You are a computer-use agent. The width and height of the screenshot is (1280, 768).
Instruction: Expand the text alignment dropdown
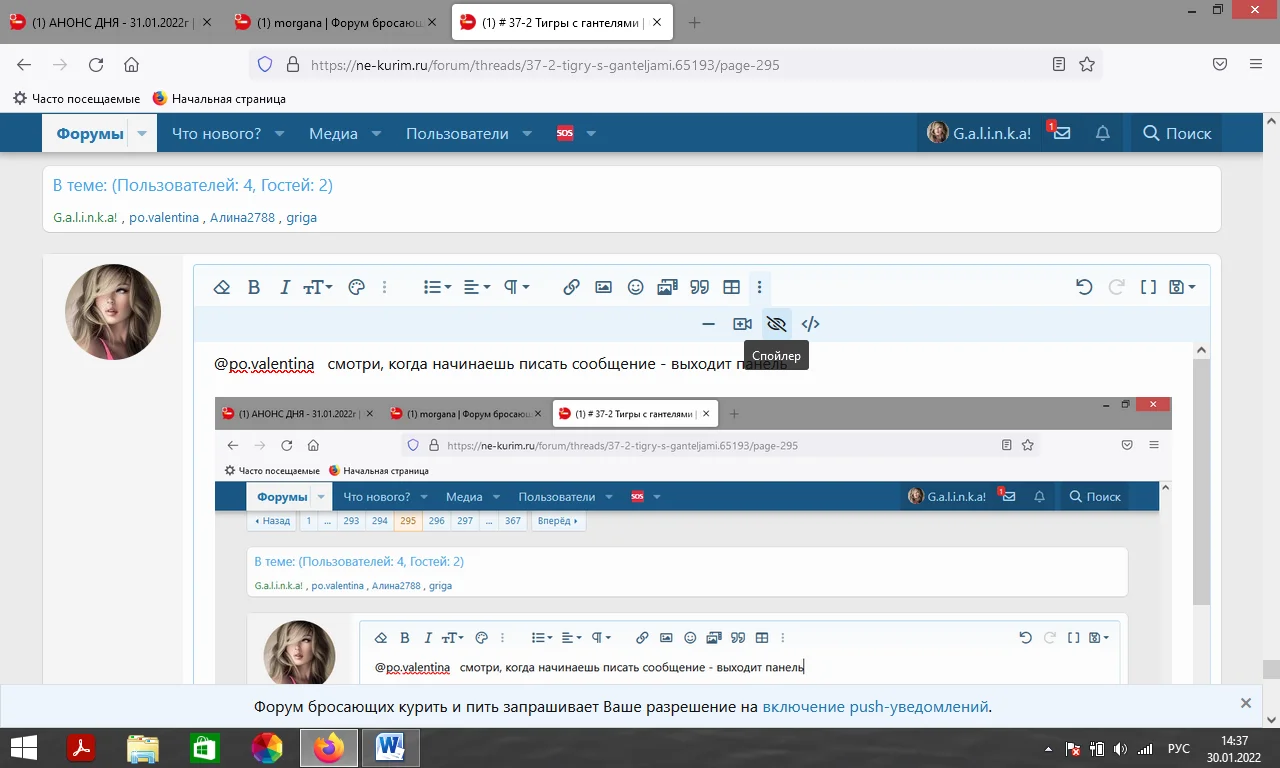[x=476, y=287]
